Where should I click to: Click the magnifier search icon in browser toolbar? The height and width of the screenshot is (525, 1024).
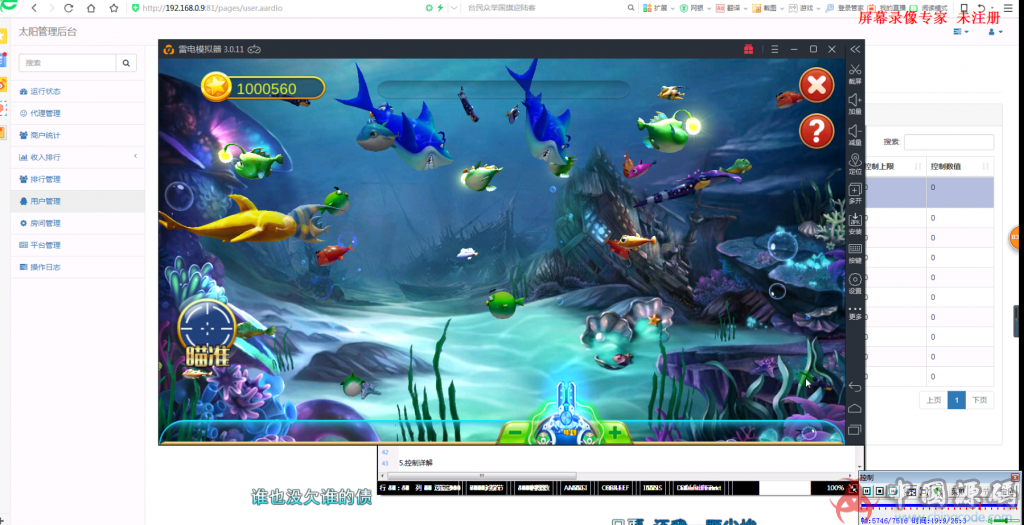(631, 8)
